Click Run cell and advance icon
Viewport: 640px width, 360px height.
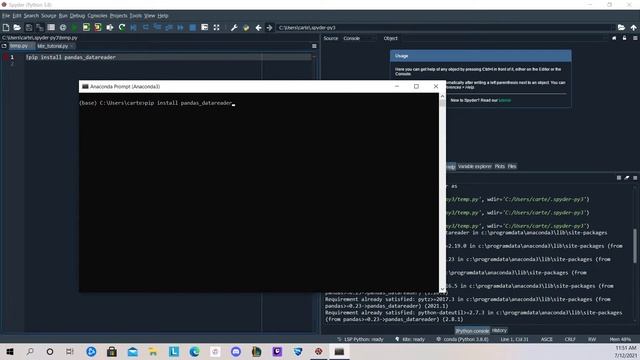coord(98,27)
